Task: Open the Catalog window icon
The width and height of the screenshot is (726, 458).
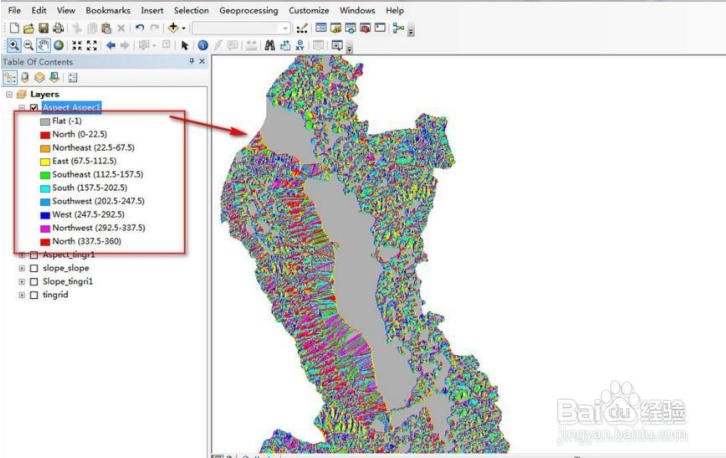Action: click(x=336, y=28)
